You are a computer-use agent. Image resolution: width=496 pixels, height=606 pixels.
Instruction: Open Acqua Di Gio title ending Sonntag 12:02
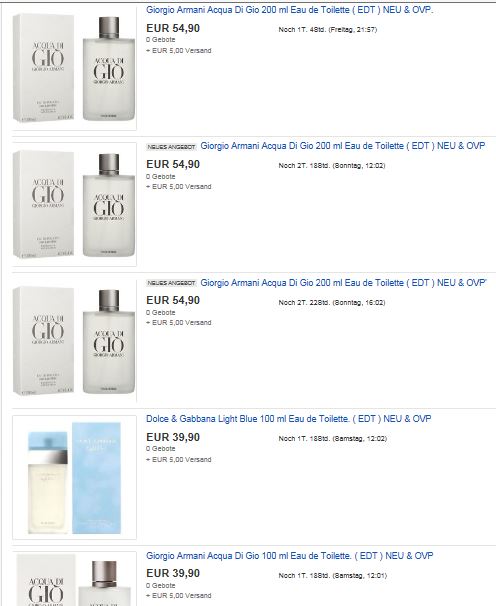pos(343,146)
